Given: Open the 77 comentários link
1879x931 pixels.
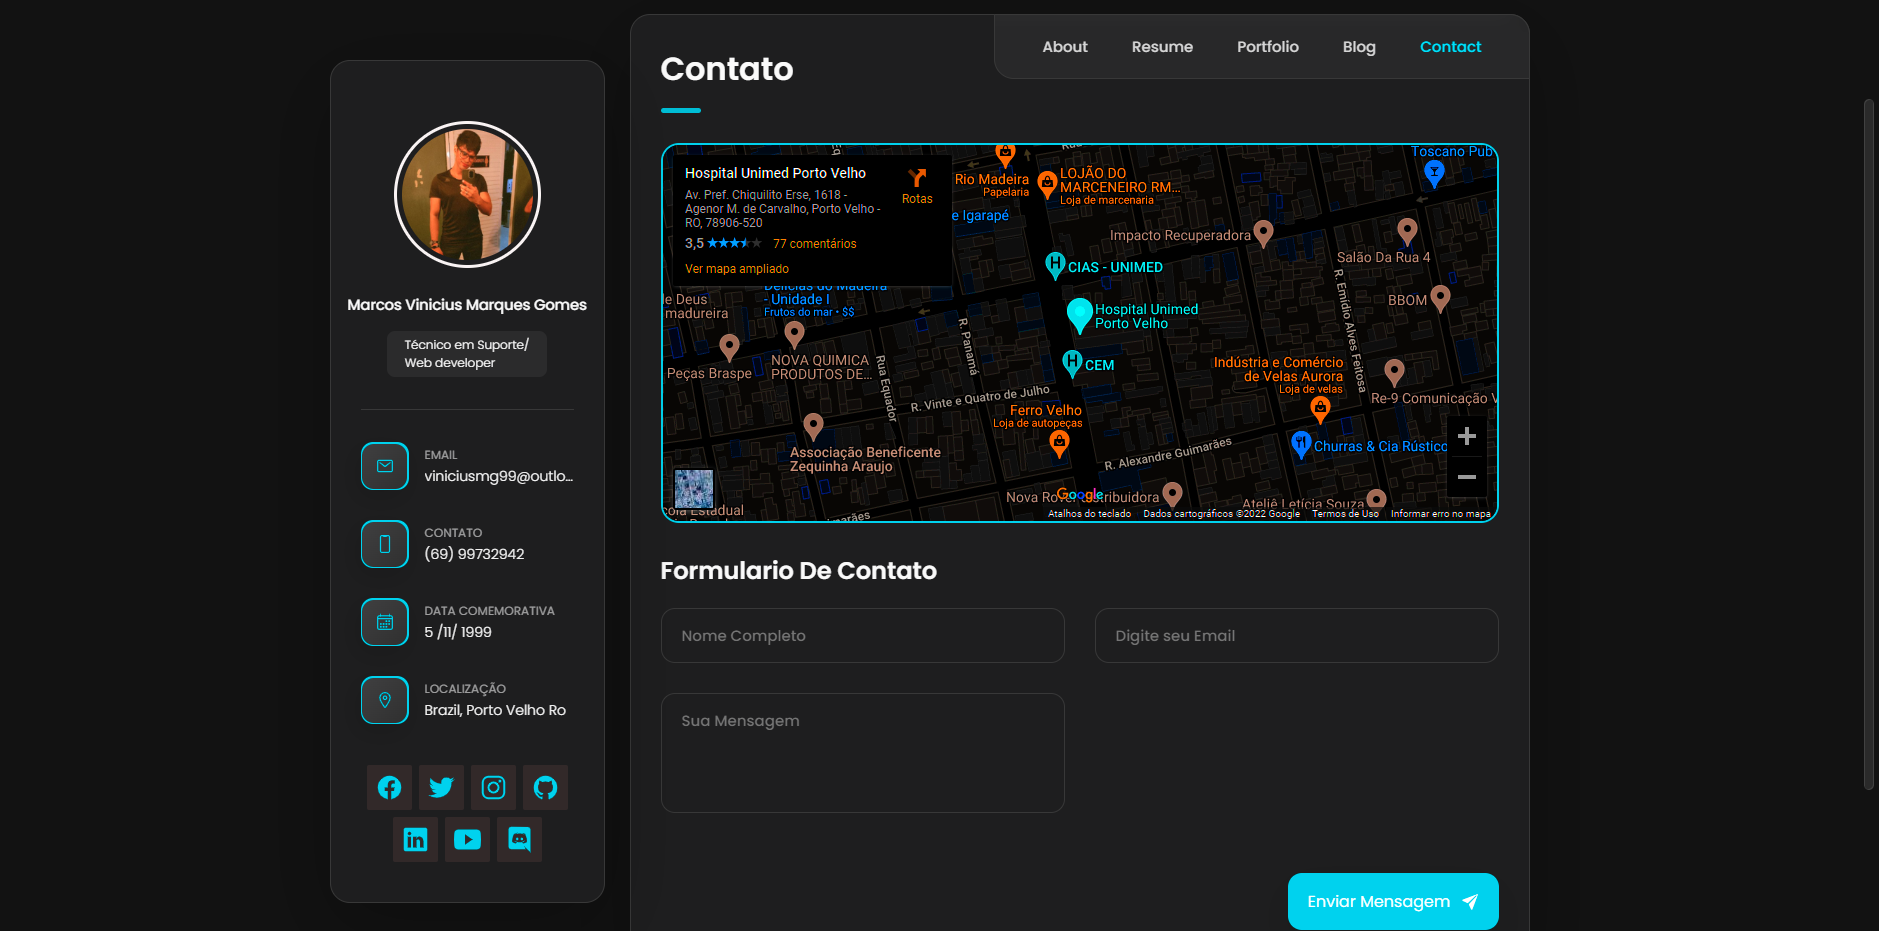Looking at the screenshot, I should point(815,244).
